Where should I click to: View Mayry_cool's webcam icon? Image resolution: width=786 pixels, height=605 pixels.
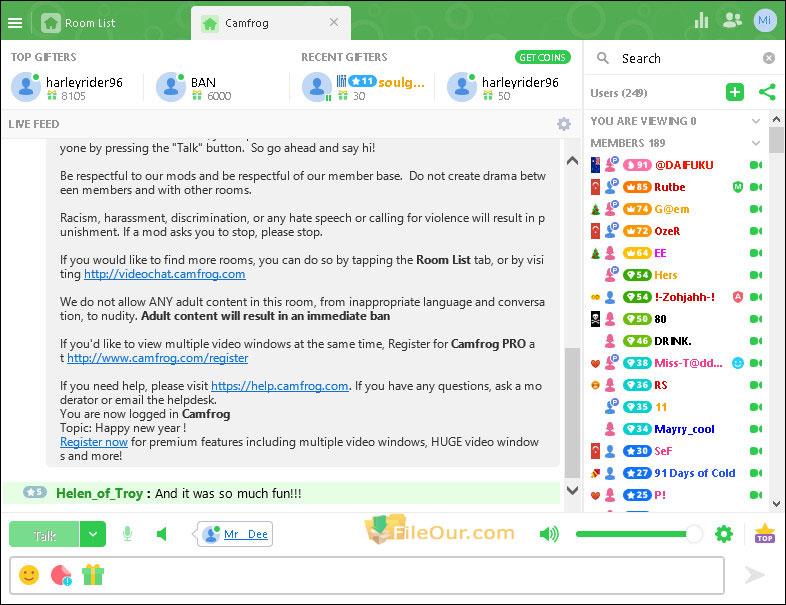coord(756,429)
